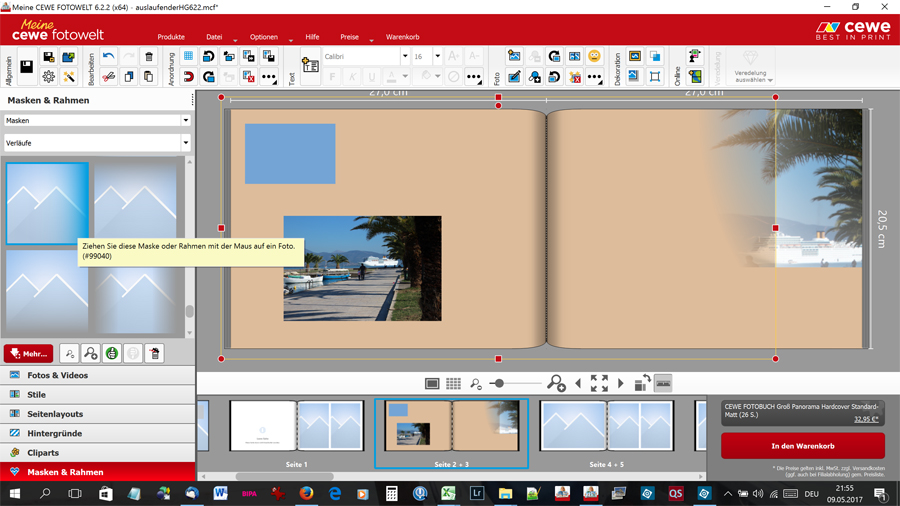Screen dimensions: 900x506
Task: Expand the Verläufe dropdown
Action: pos(97,143)
